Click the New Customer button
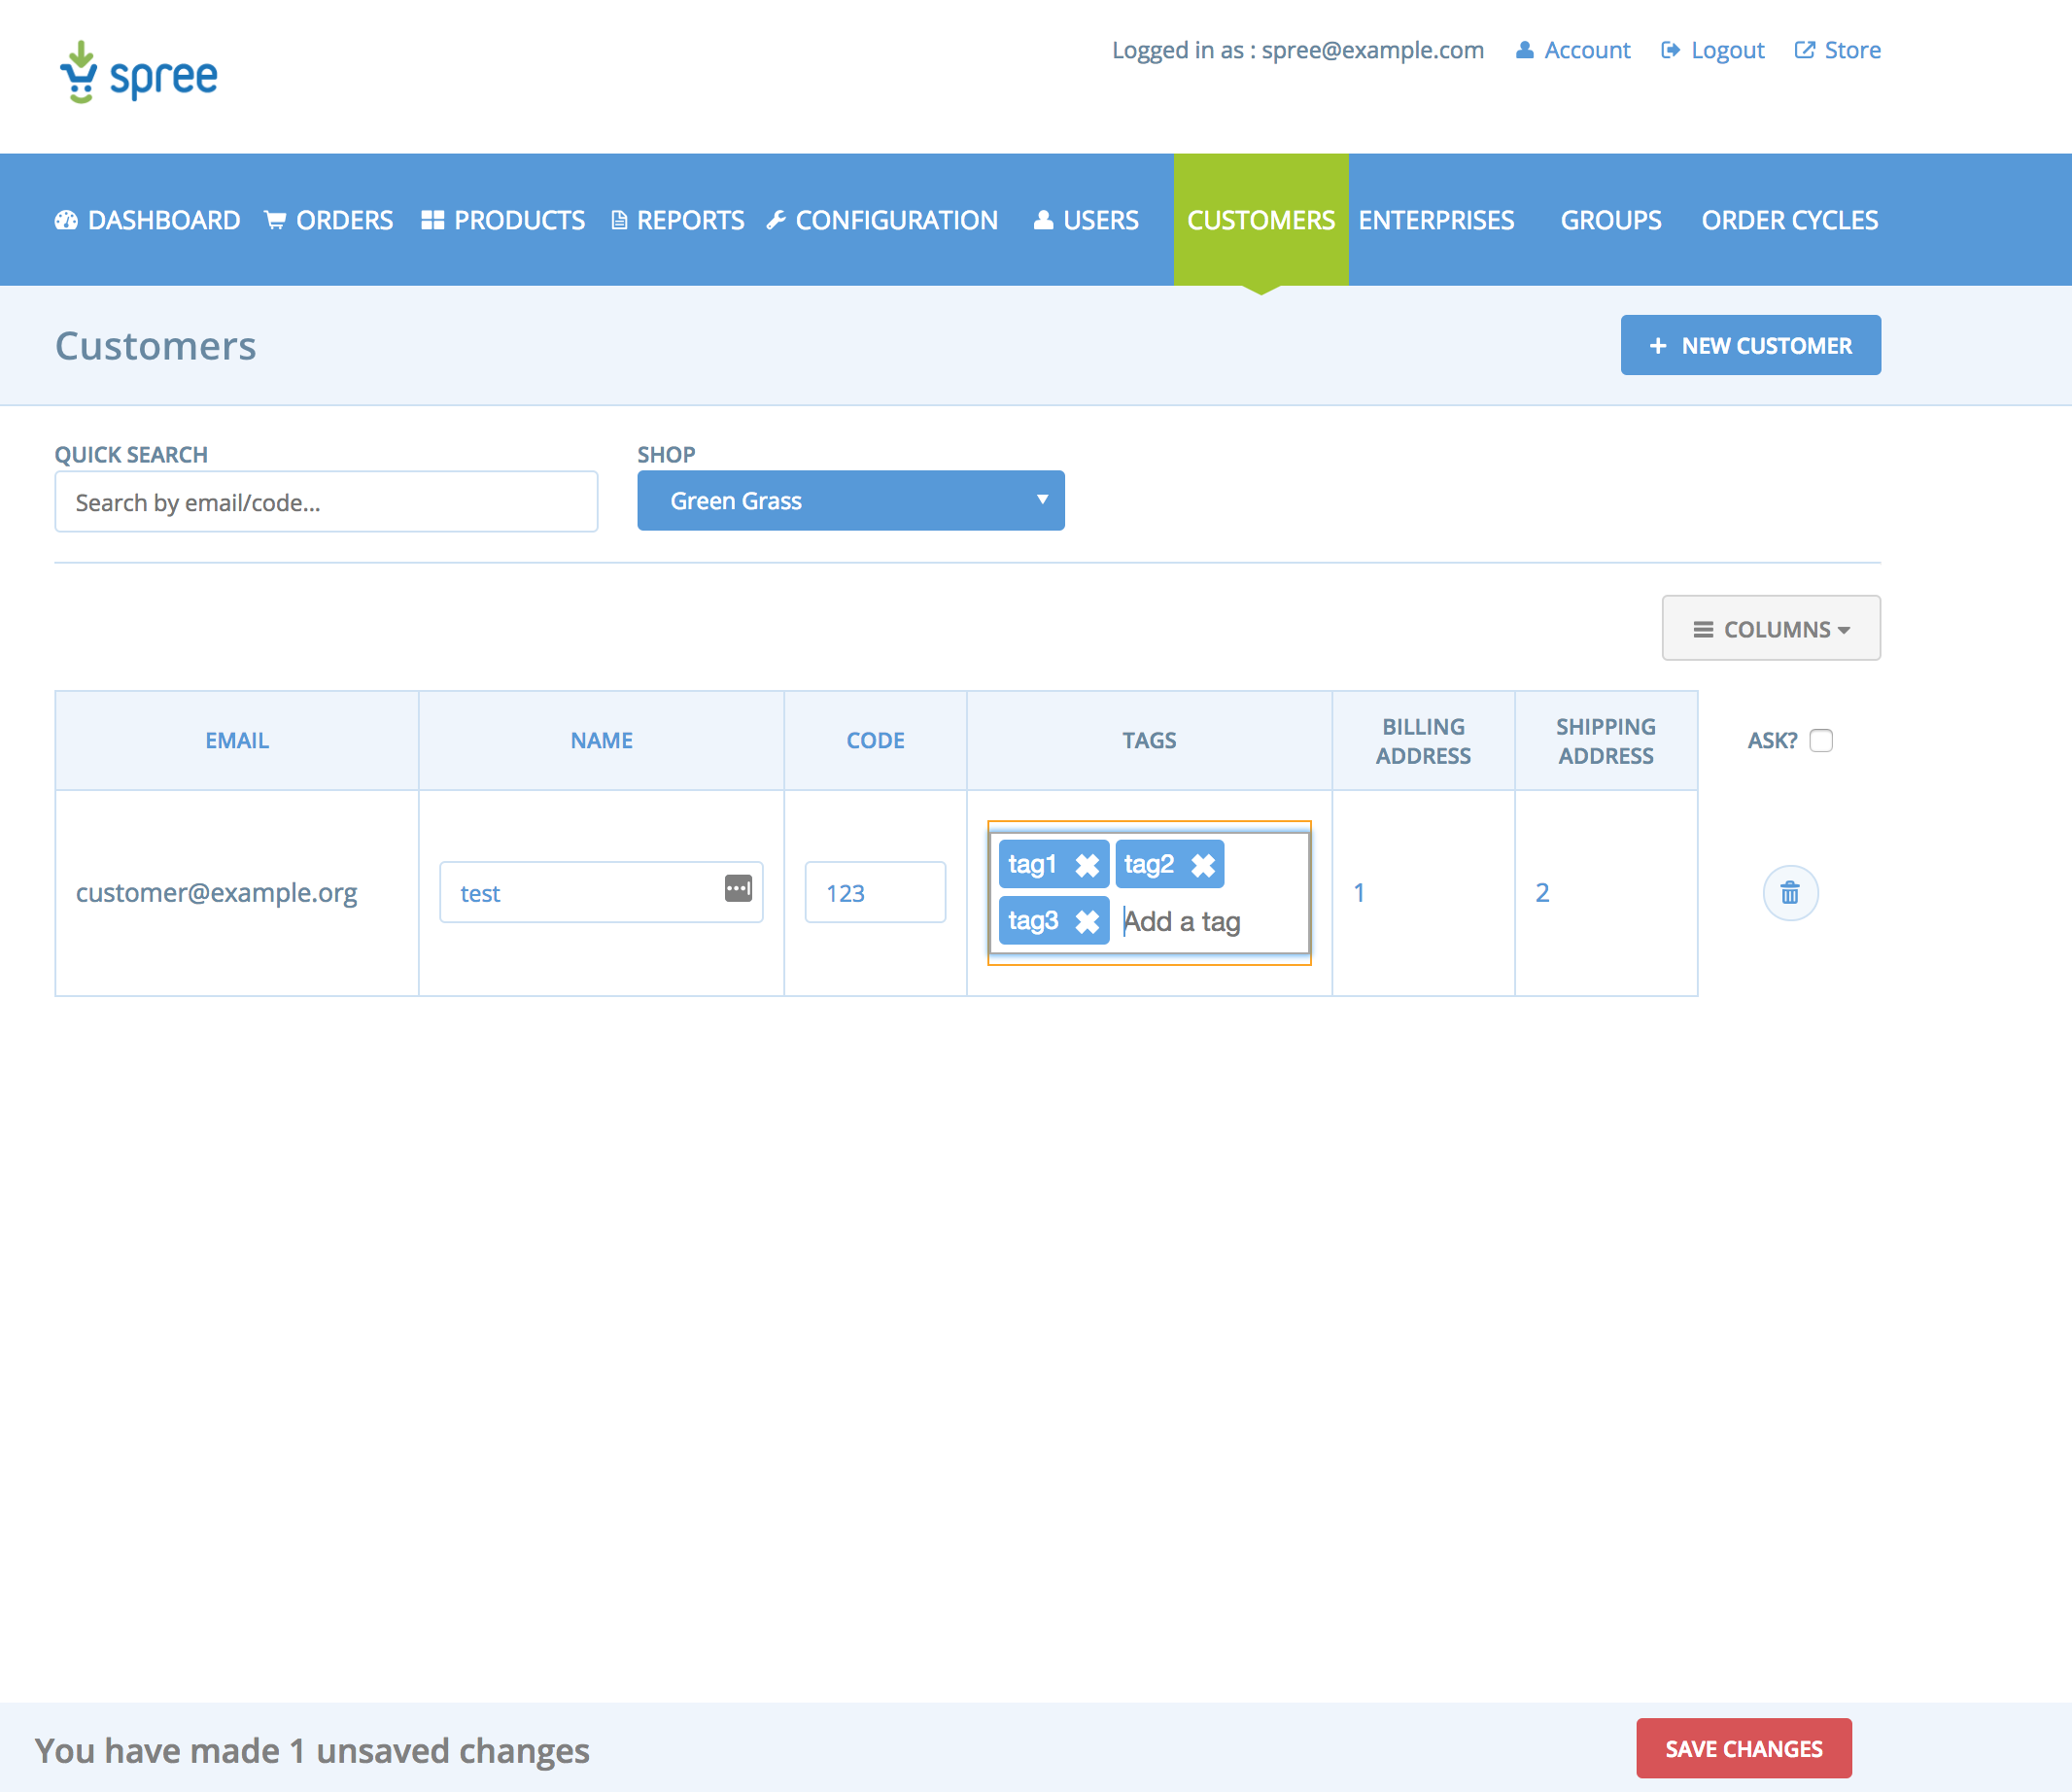Image resolution: width=2072 pixels, height=1792 pixels. tap(1749, 346)
